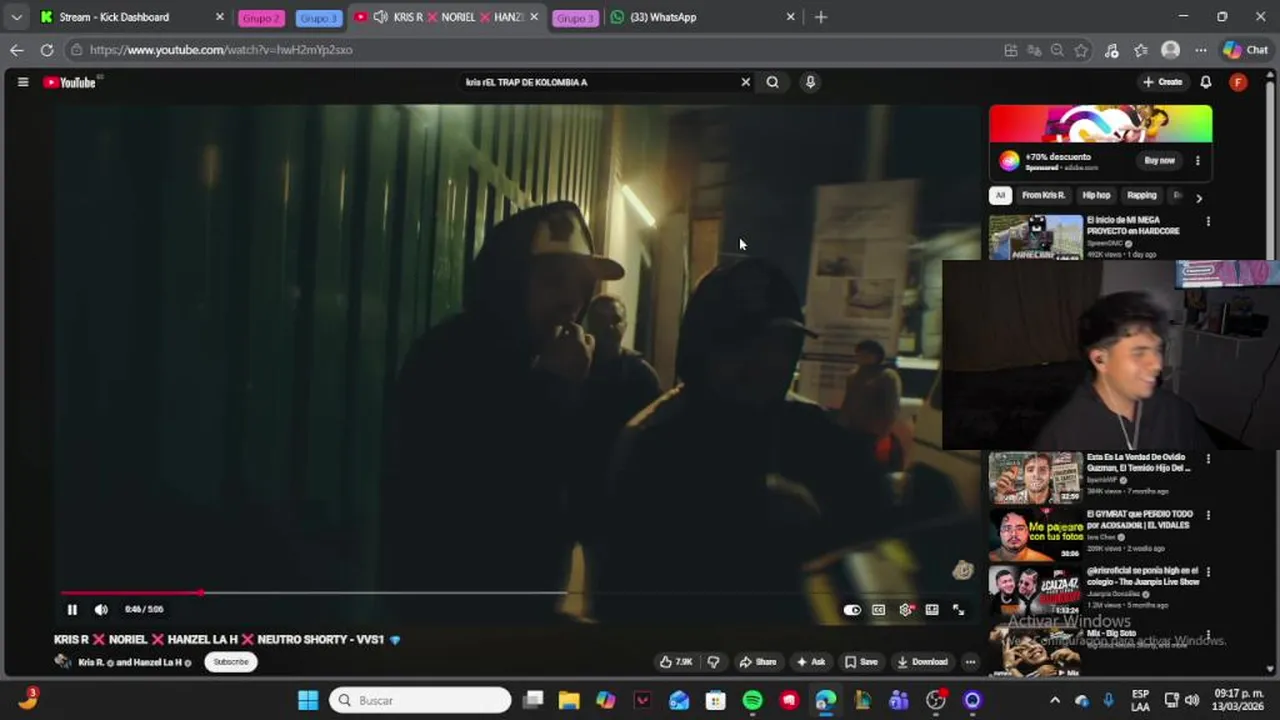
Task: Turn on subtitles with the CC button
Action: click(878, 610)
